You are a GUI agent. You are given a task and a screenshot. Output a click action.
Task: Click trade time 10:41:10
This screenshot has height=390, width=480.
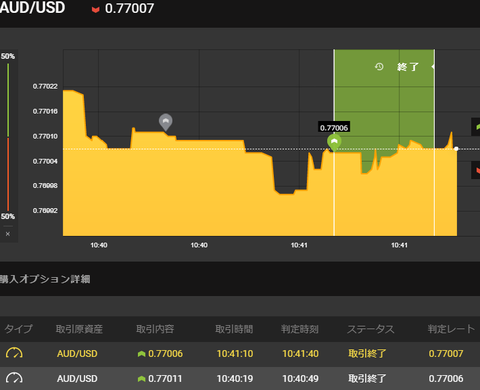click(235, 353)
